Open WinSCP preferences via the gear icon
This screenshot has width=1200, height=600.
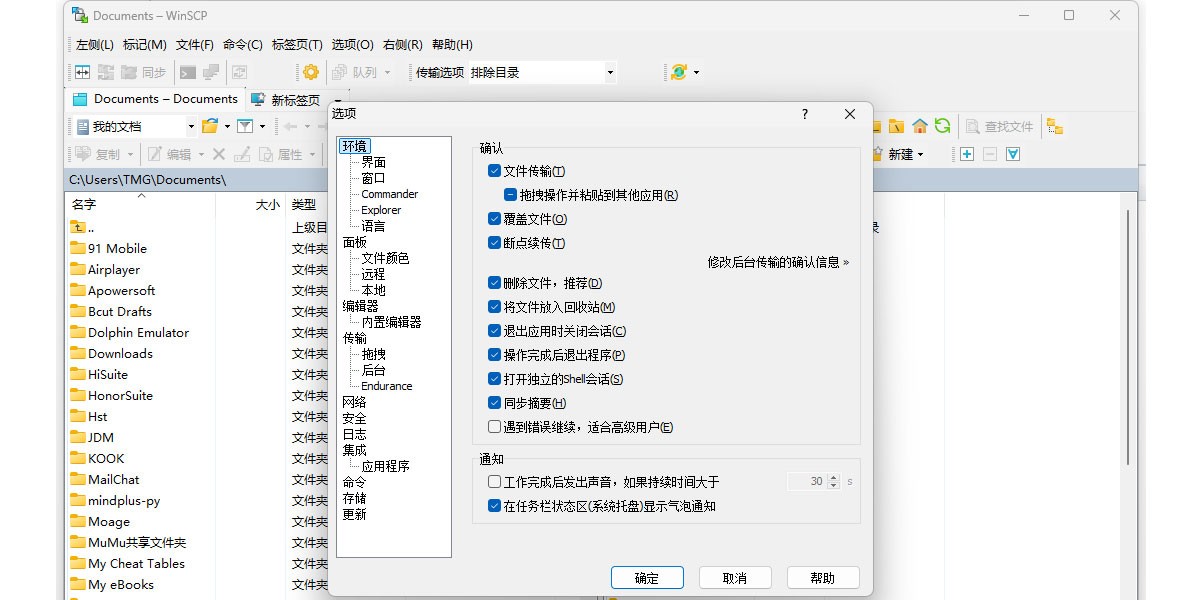[x=309, y=71]
